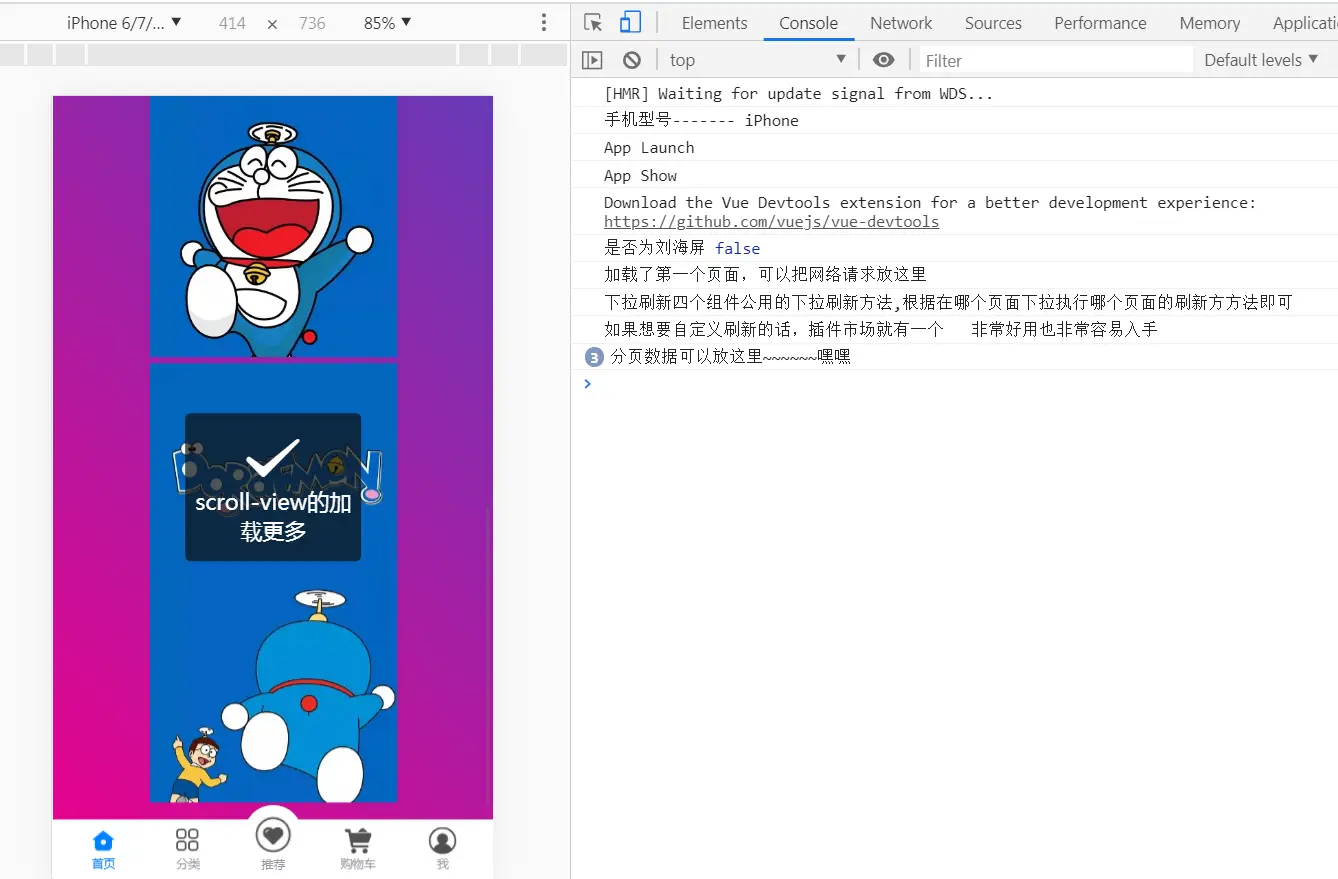Tap the 我 profile icon
1338x879 pixels.
(x=442, y=841)
